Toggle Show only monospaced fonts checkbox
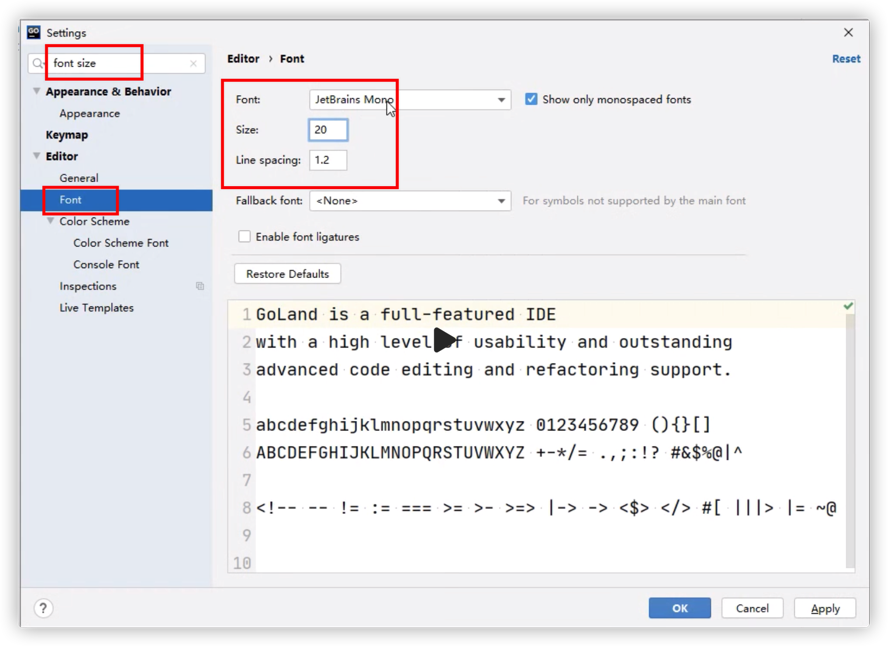The width and height of the screenshot is (888, 646). coord(531,99)
